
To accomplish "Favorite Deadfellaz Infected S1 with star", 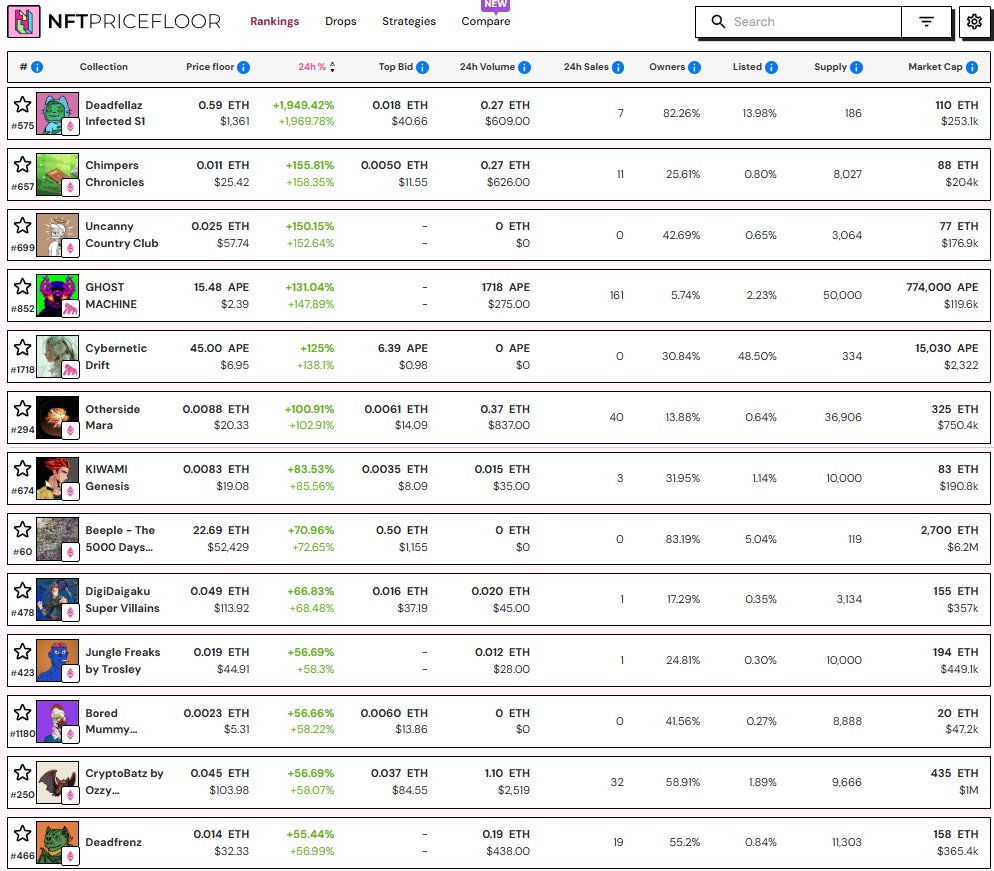I will [22, 104].
